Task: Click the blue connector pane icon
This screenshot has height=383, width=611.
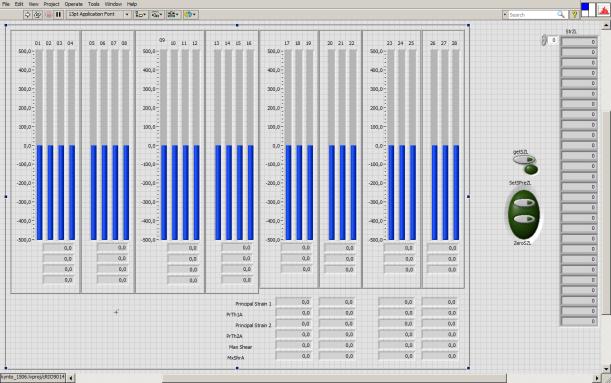Action: pyautogui.click(x=588, y=10)
